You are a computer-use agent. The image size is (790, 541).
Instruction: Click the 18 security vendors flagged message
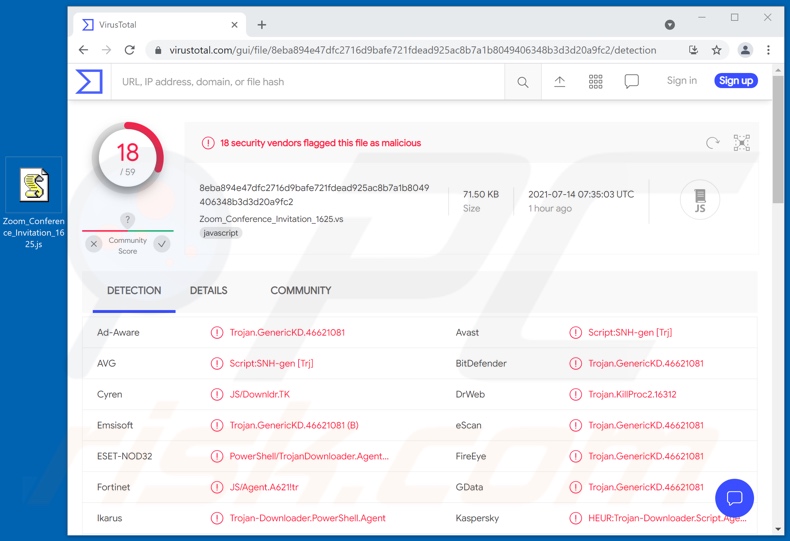coord(320,143)
